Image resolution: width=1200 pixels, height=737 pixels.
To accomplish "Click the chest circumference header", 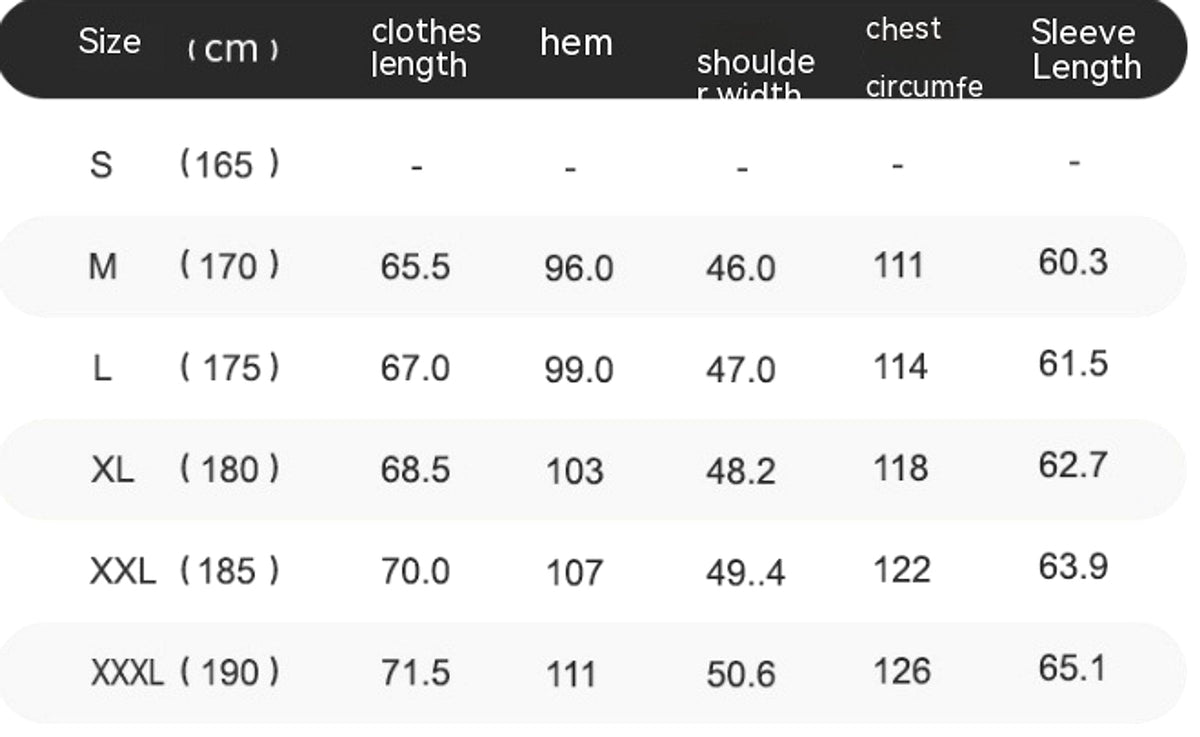I will (924, 58).
